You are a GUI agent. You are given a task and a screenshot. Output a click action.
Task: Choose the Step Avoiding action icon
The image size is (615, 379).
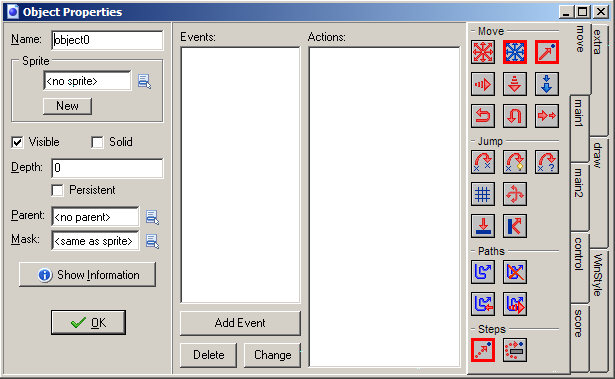coord(515,350)
